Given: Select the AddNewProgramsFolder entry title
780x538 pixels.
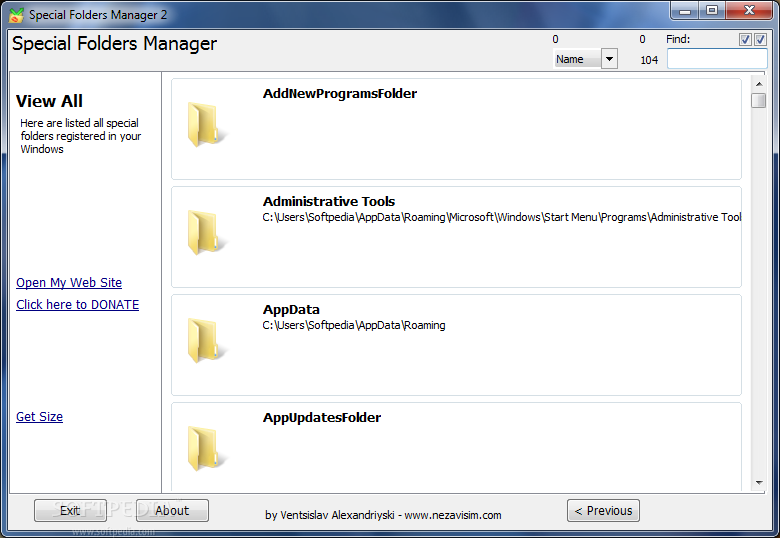Looking at the screenshot, I should coord(340,93).
